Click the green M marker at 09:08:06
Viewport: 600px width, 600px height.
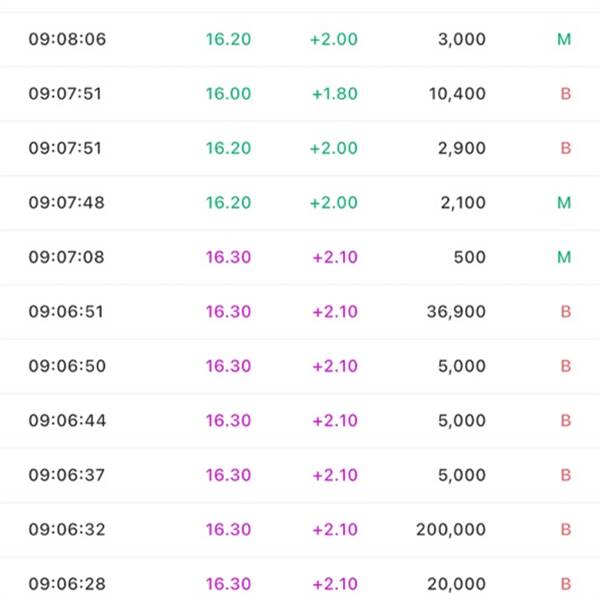tap(564, 39)
